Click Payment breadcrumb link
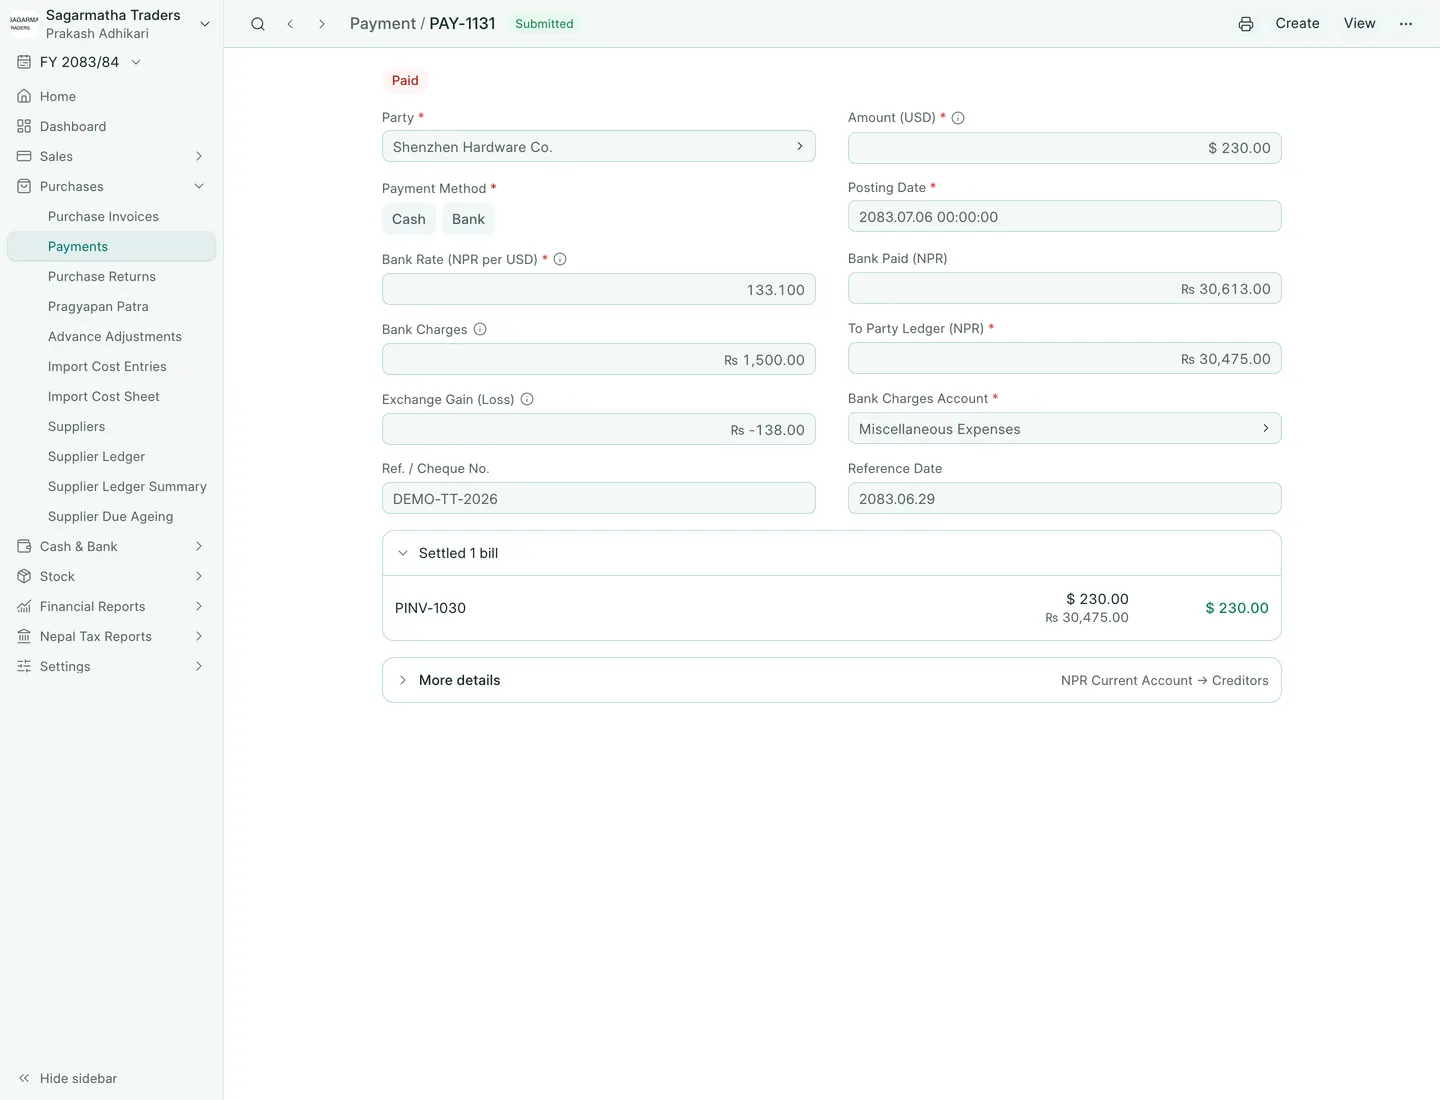The image size is (1440, 1100). (x=383, y=24)
